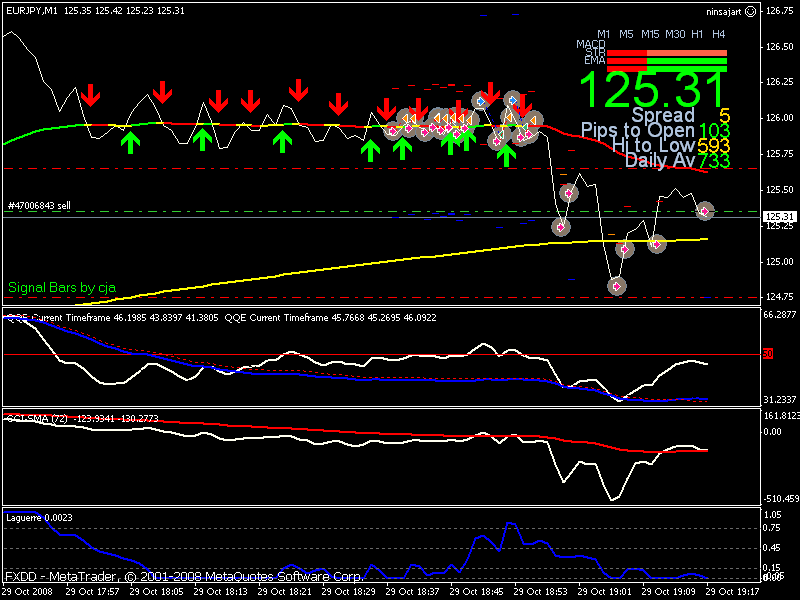Click the H4 timeframe label in Signal Bars
800x600 pixels.
(718, 34)
